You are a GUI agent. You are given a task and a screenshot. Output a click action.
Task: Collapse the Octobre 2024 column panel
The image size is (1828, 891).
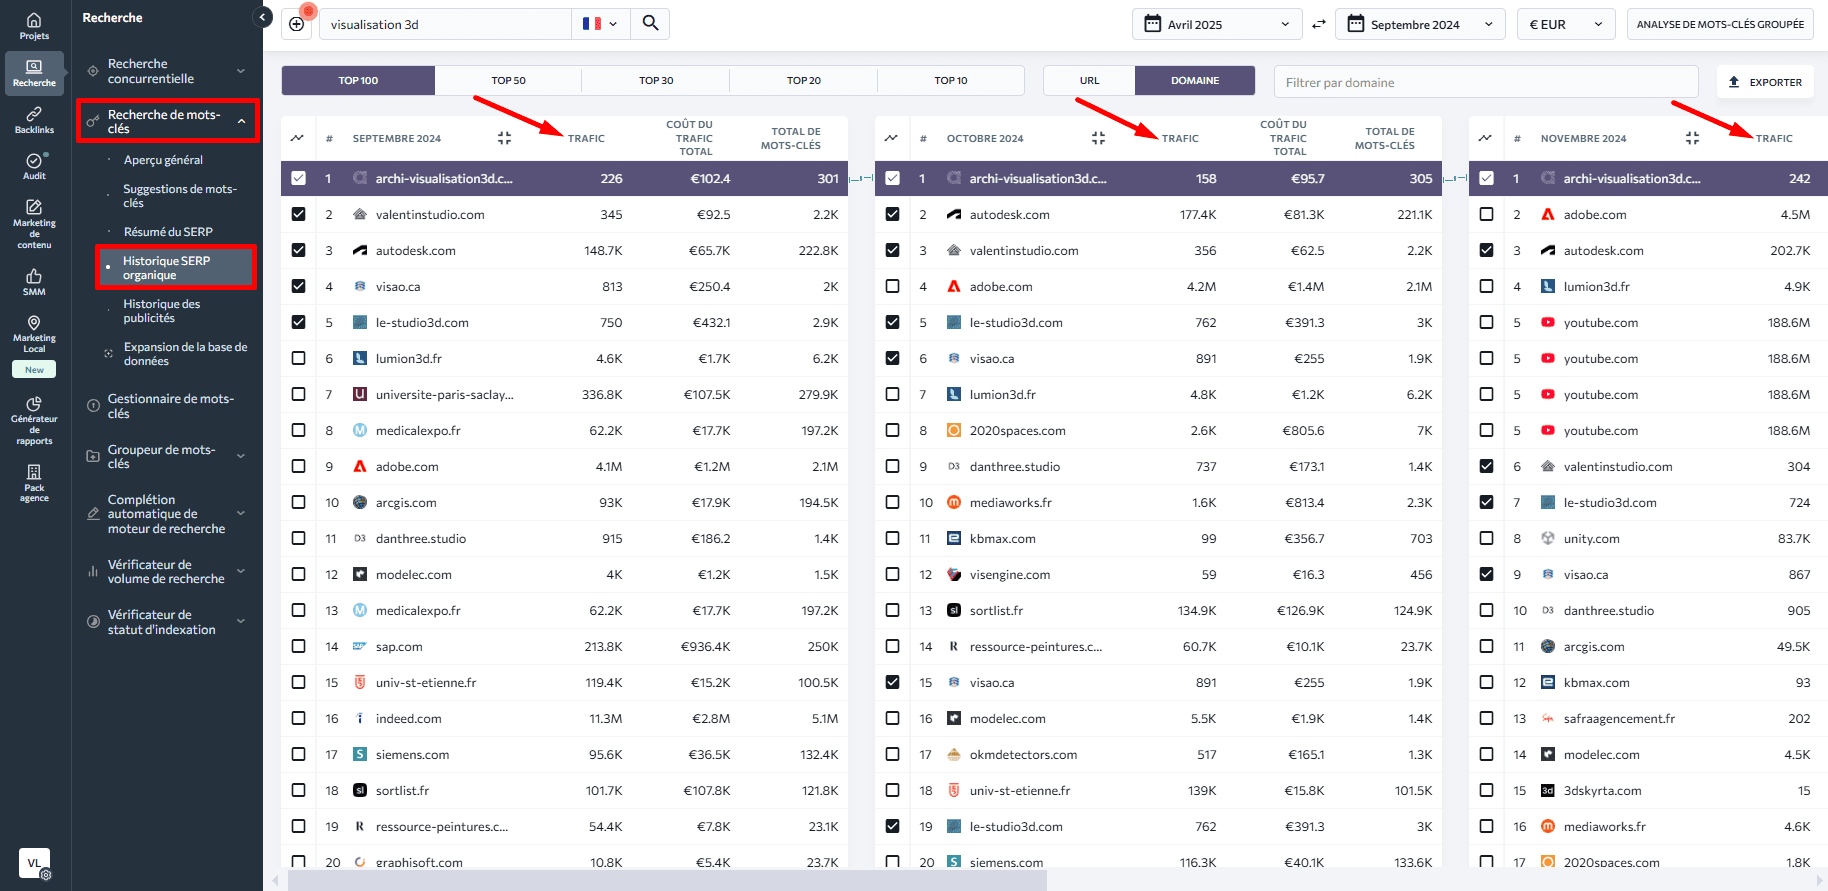1098,138
